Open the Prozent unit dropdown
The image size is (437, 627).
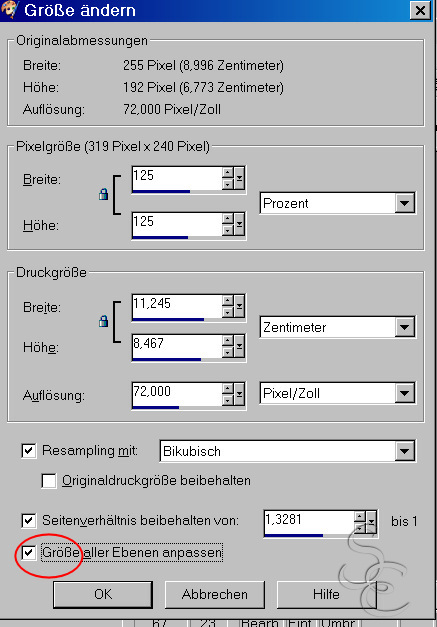404,203
